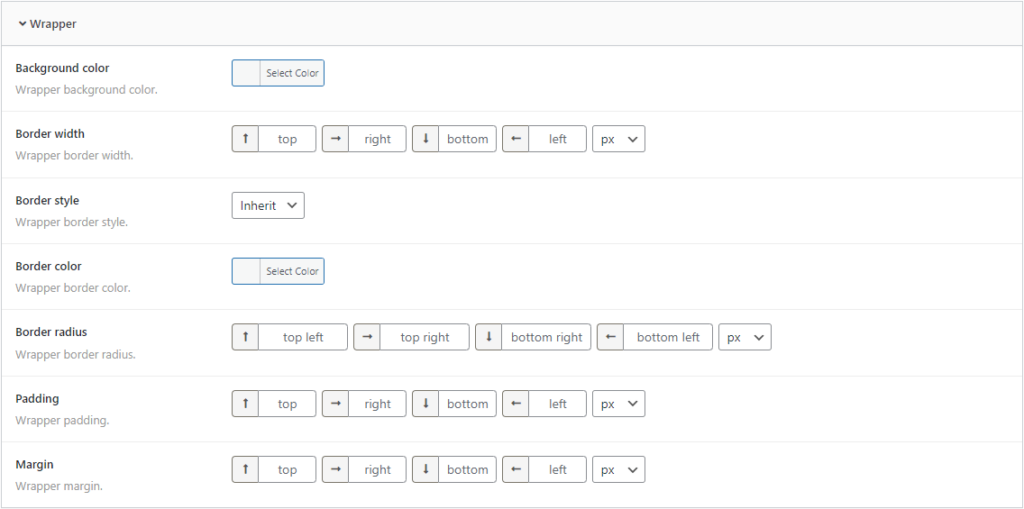Viewport: 1024px width, 509px height.
Task: Open the Border radius px unit dropdown
Action: point(745,337)
